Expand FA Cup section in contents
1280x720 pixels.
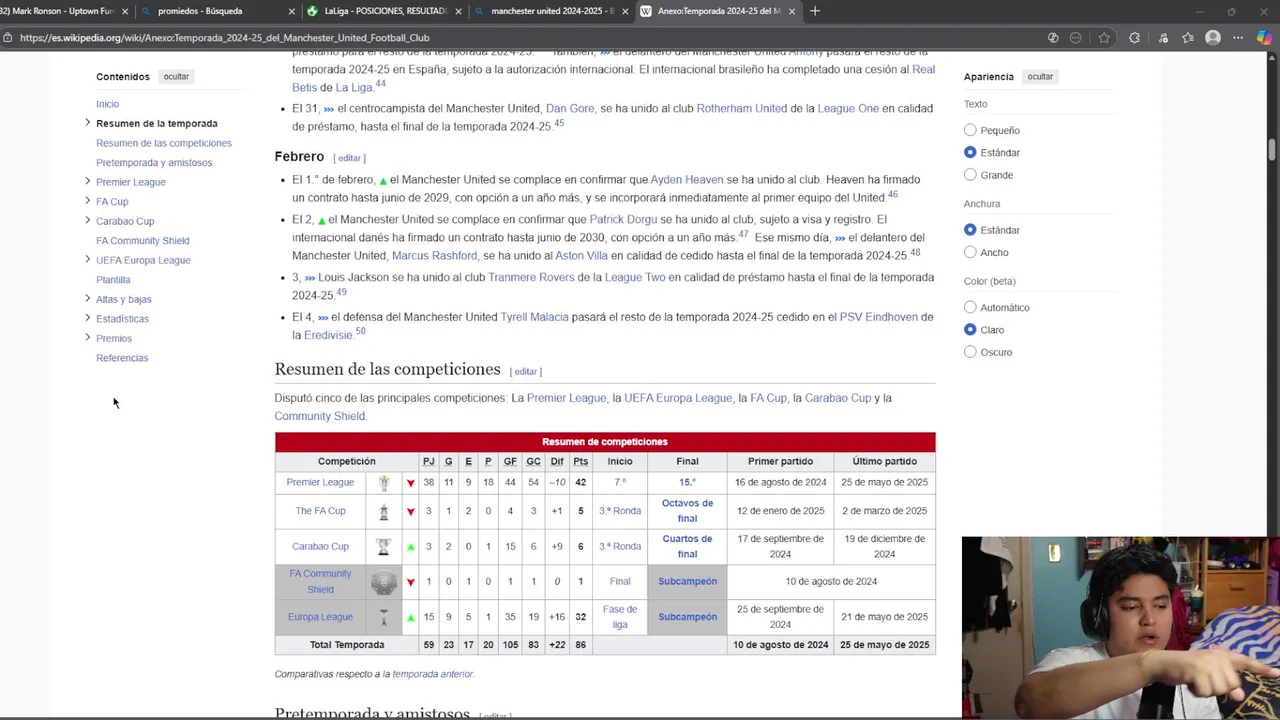click(x=87, y=201)
